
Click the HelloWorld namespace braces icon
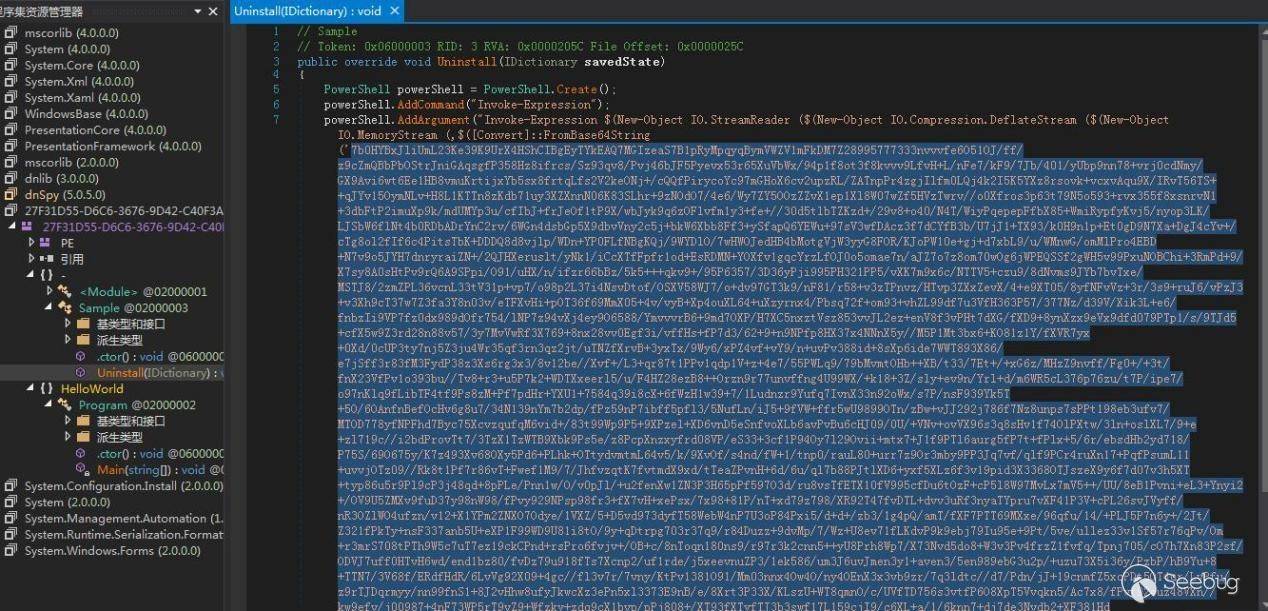(x=46, y=389)
